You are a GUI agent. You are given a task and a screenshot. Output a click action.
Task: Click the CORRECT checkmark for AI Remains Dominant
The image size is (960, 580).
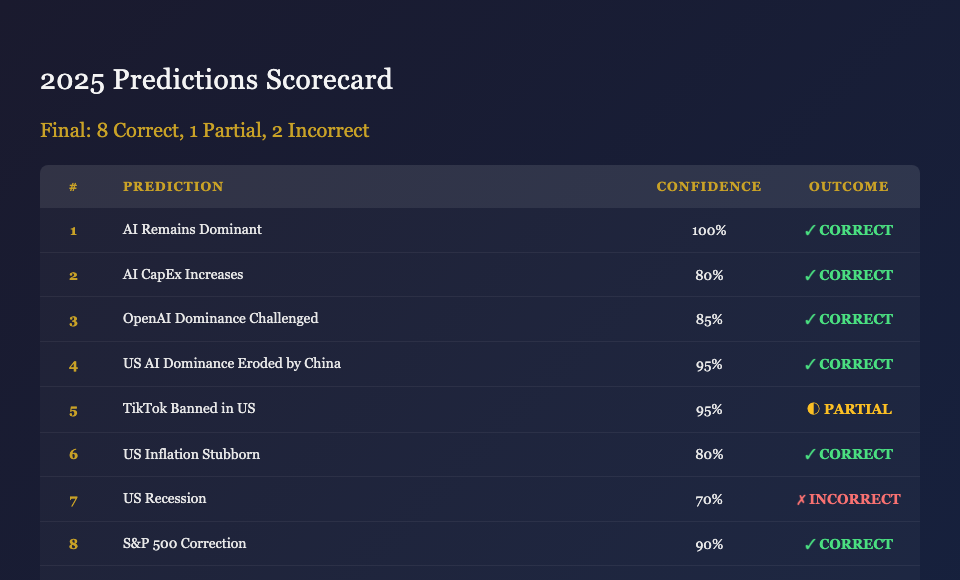[810, 230]
